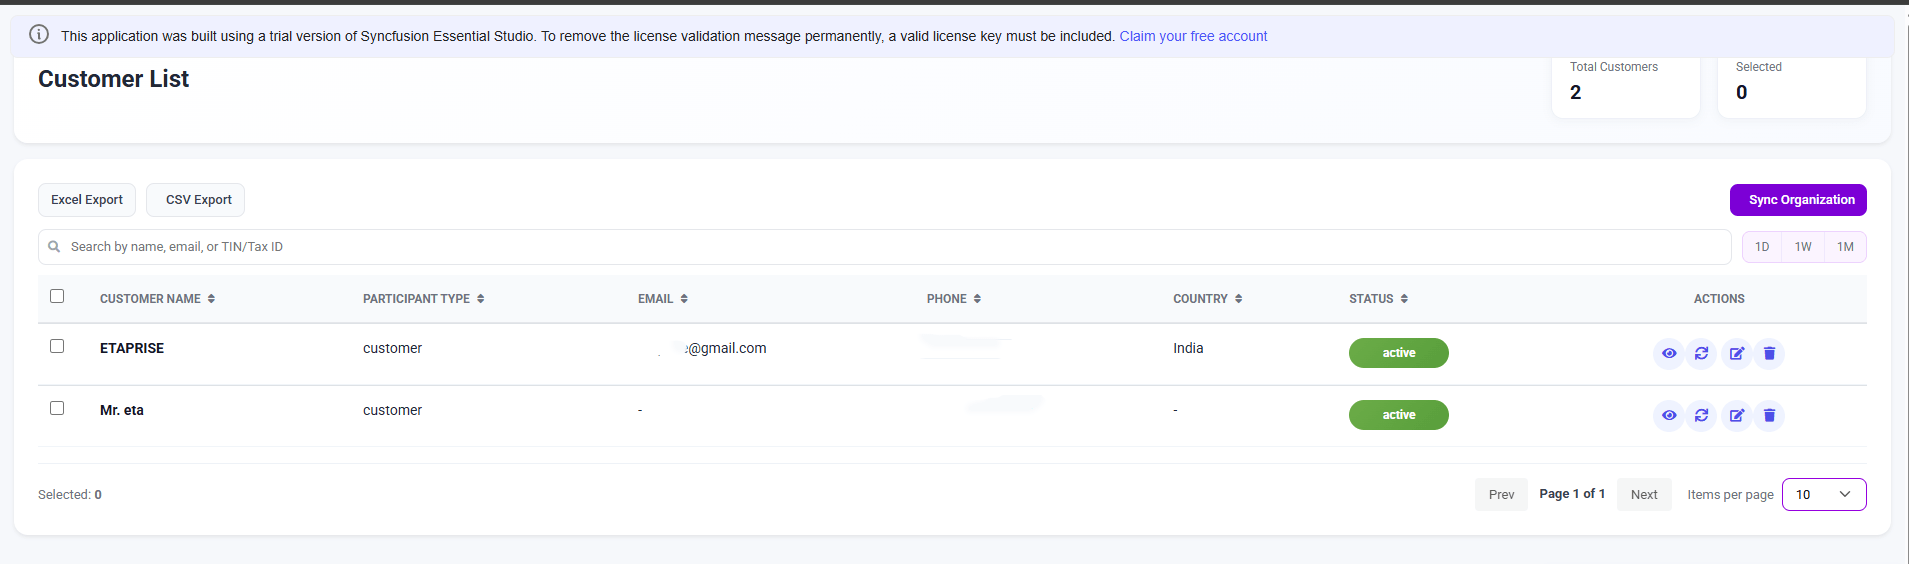1909x564 pixels.
Task: Edit the ETAPRISE customer entry
Action: [x=1737, y=353]
